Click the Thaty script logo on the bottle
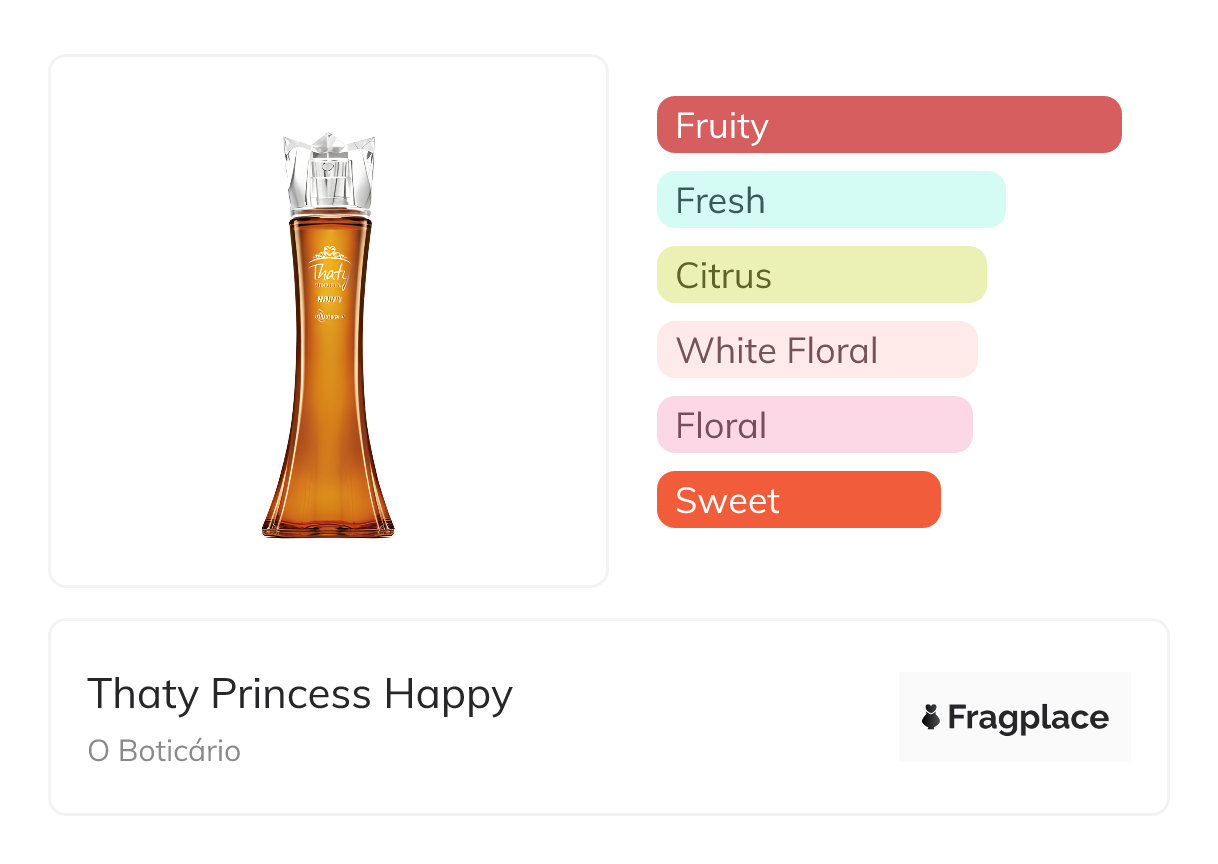 point(329,270)
